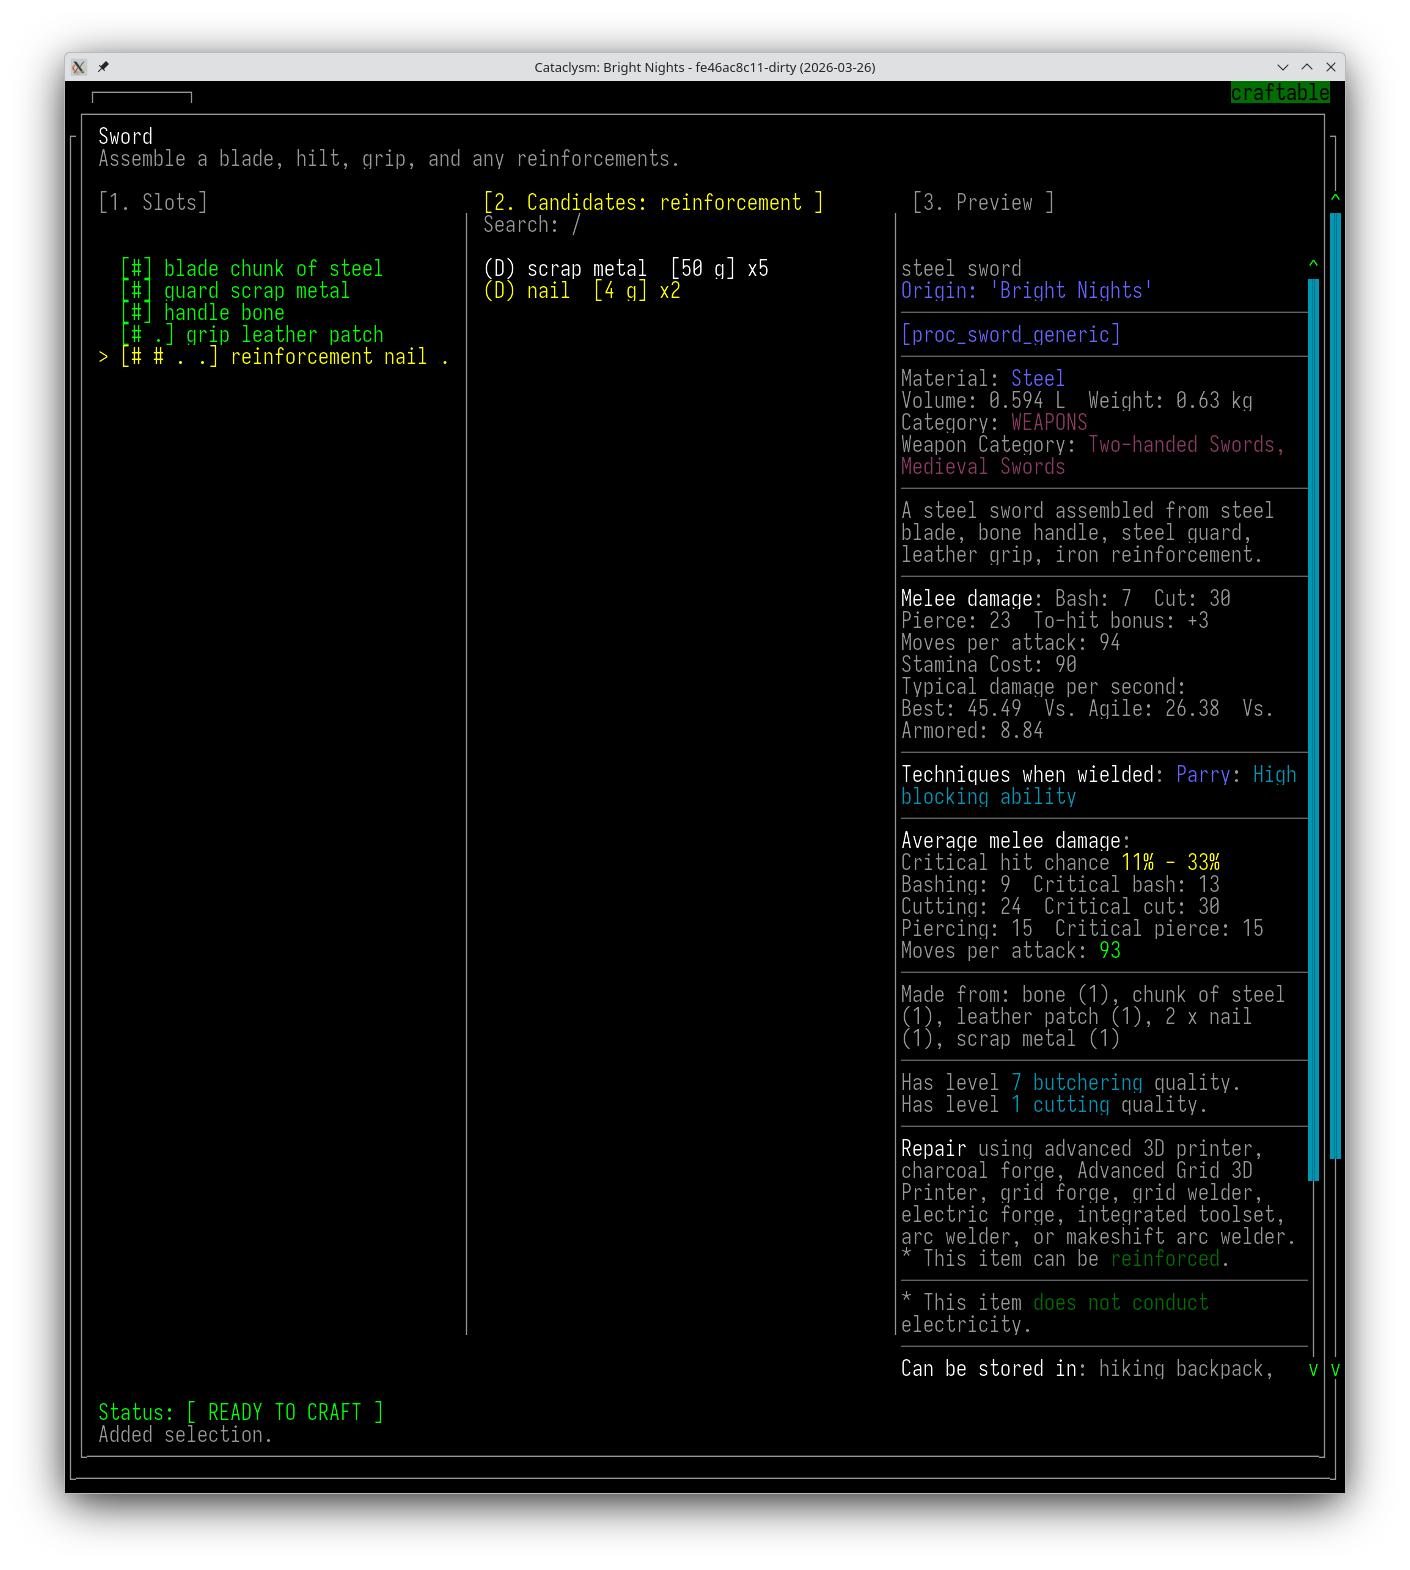Click the outer scrollbar down arrow
This screenshot has width=1410, height=1570.
(1335, 1369)
